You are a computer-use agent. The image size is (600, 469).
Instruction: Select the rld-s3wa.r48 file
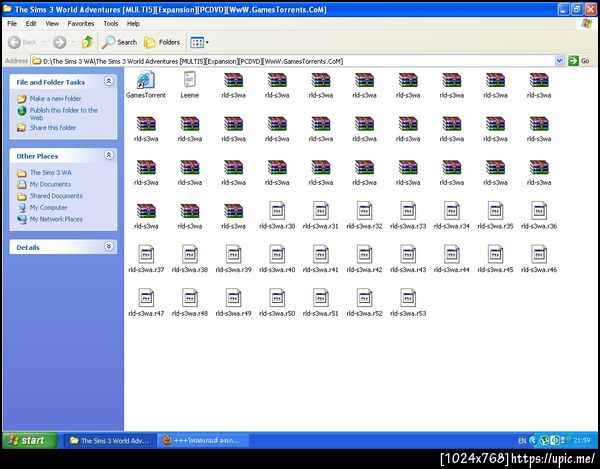[190, 303]
